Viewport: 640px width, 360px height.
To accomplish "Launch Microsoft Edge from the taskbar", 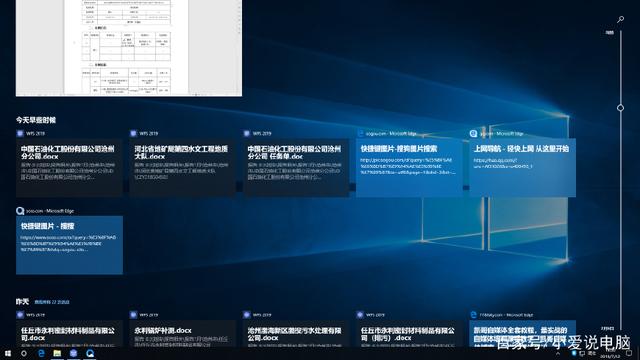I will tap(41, 353).
